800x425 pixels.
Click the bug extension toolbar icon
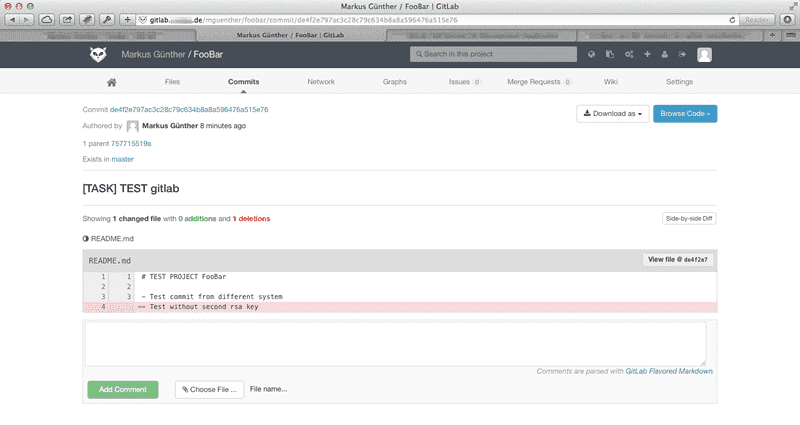point(87,20)
